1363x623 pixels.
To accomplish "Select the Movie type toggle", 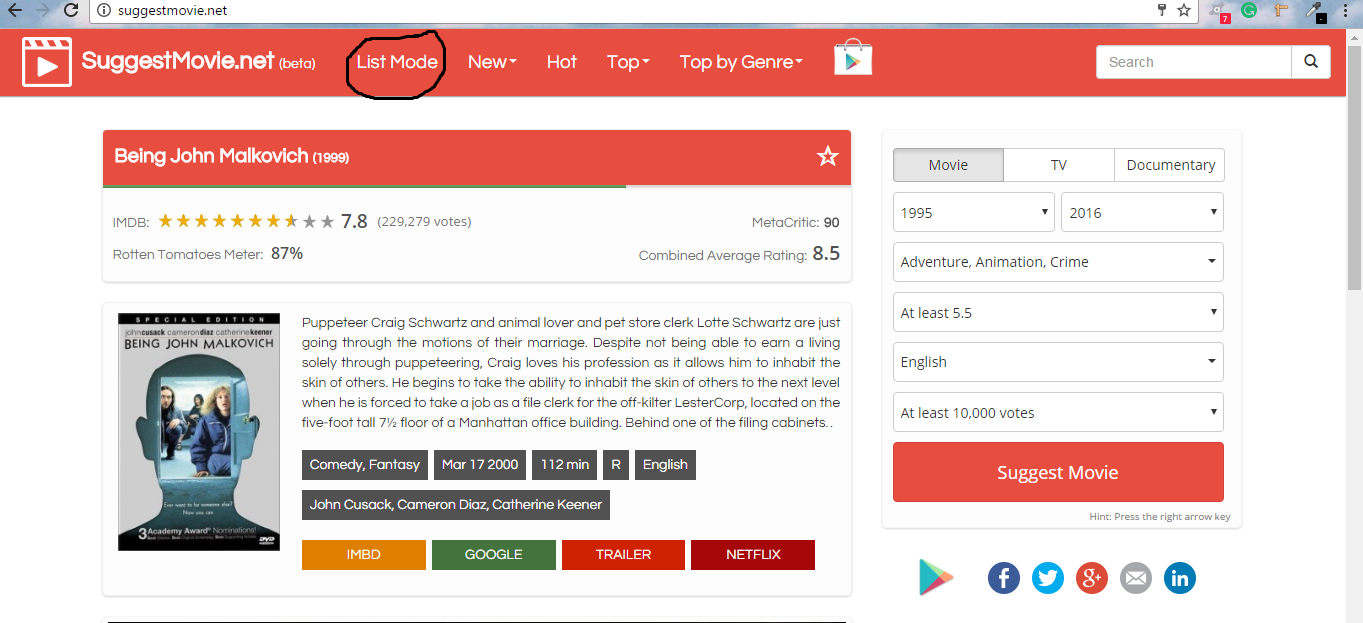I will click(948, 165).
